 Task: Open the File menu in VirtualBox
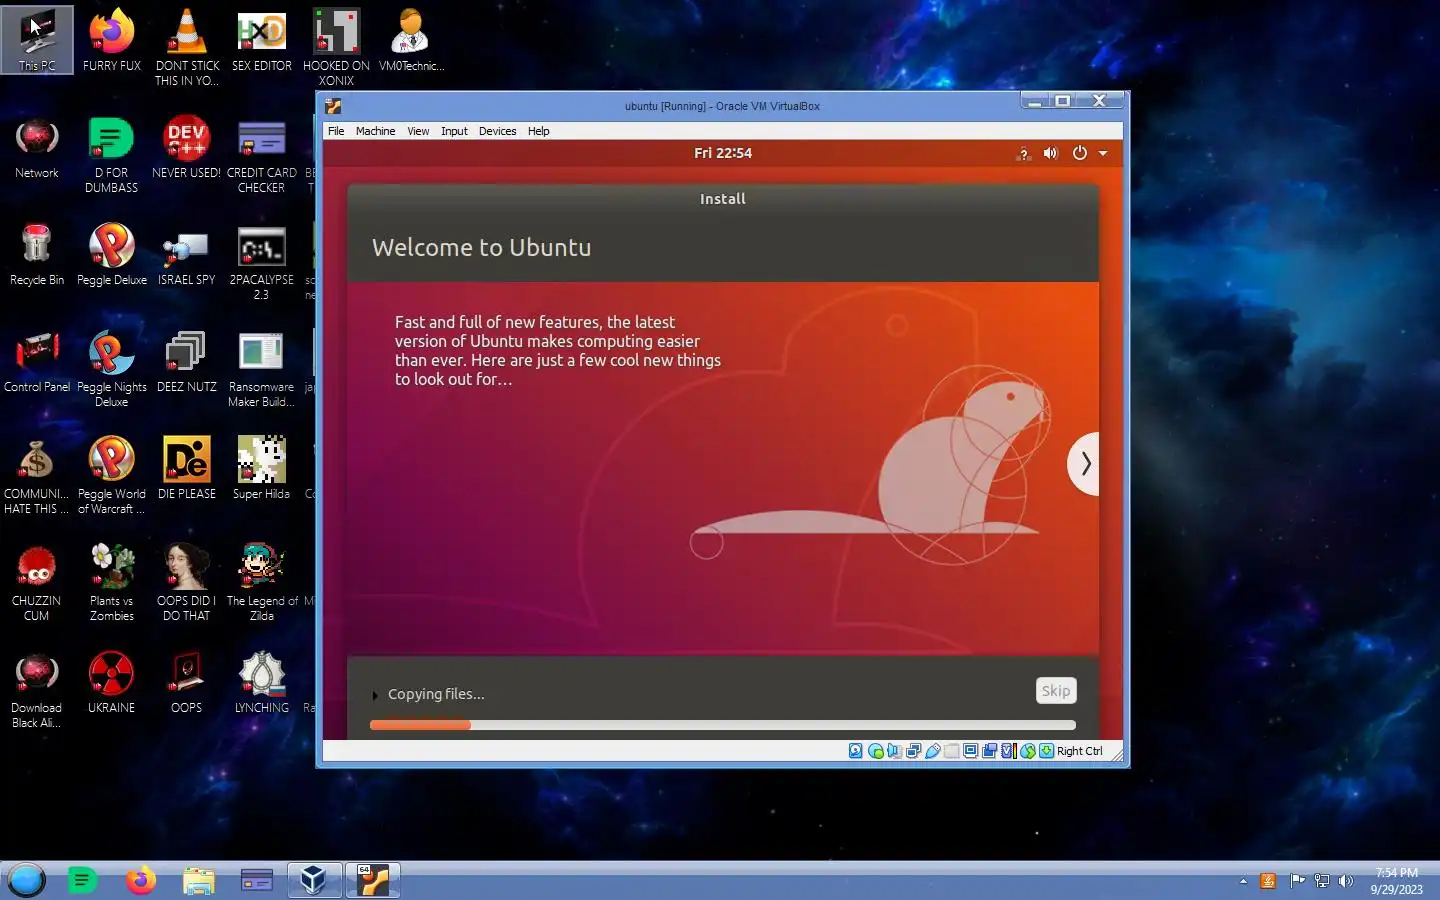(336, 131)
